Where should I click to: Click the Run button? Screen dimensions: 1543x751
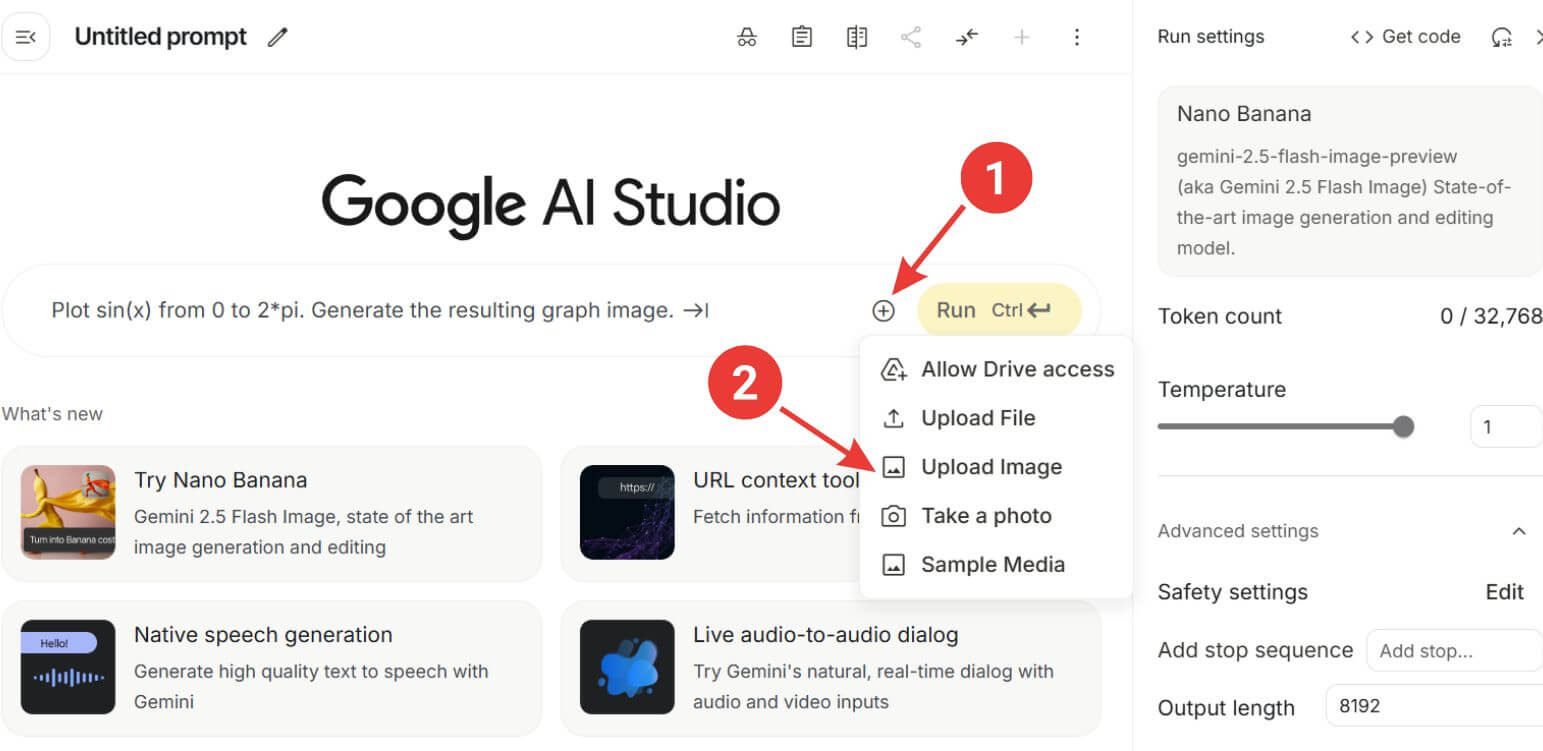998,310
